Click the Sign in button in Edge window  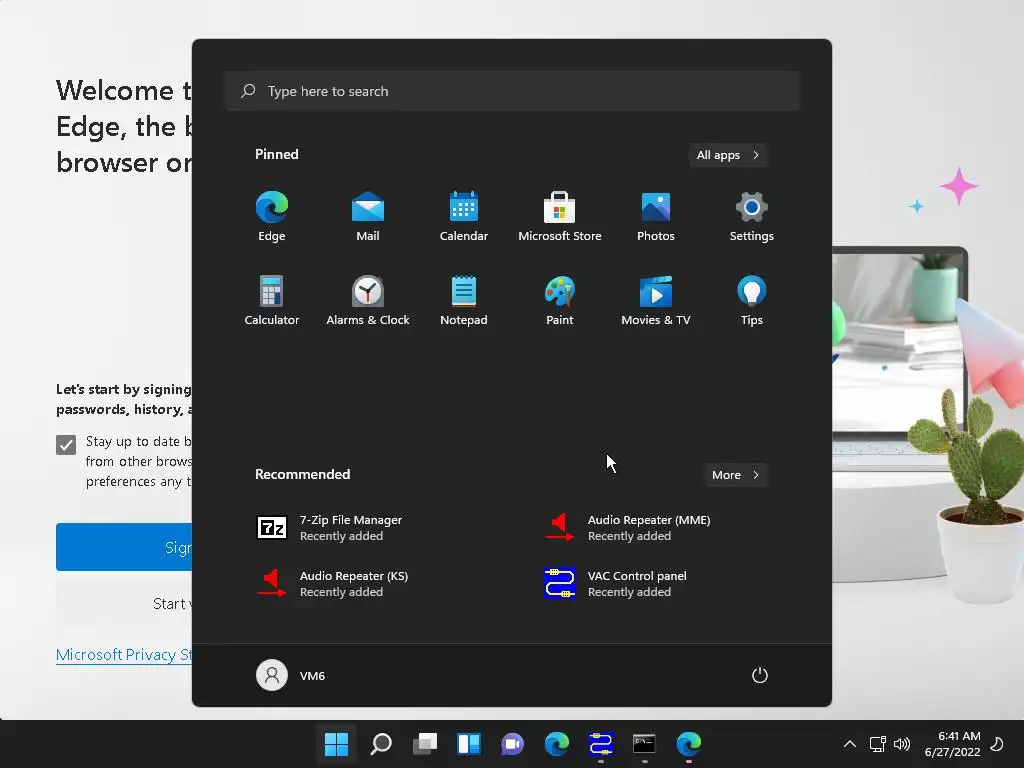click(x=124, y=547)
